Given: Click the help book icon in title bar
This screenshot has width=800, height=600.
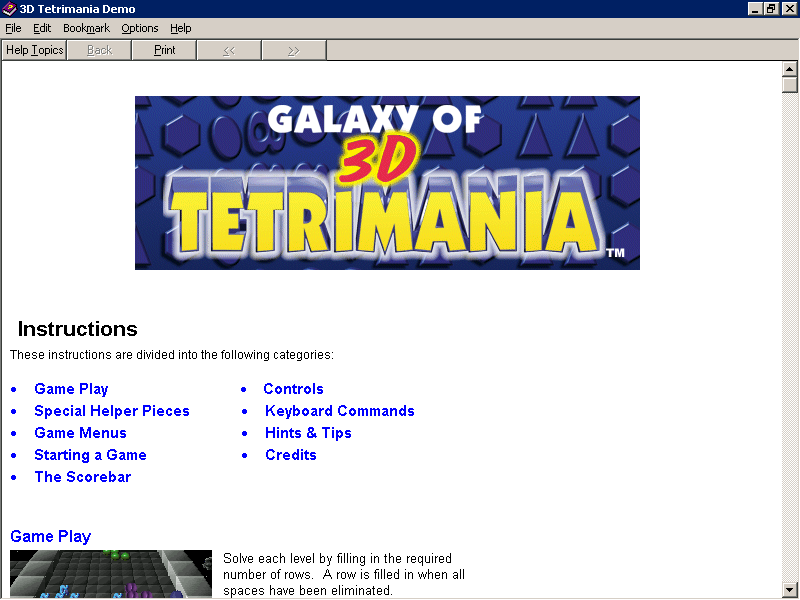Looking at the screenshot, I should pyautogui.click(x=9, y=9).
